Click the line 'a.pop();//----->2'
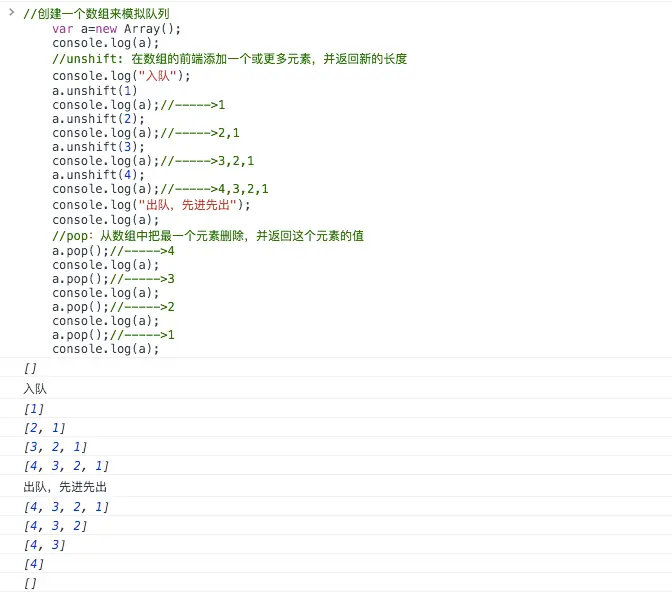 [x=113, y=307]
